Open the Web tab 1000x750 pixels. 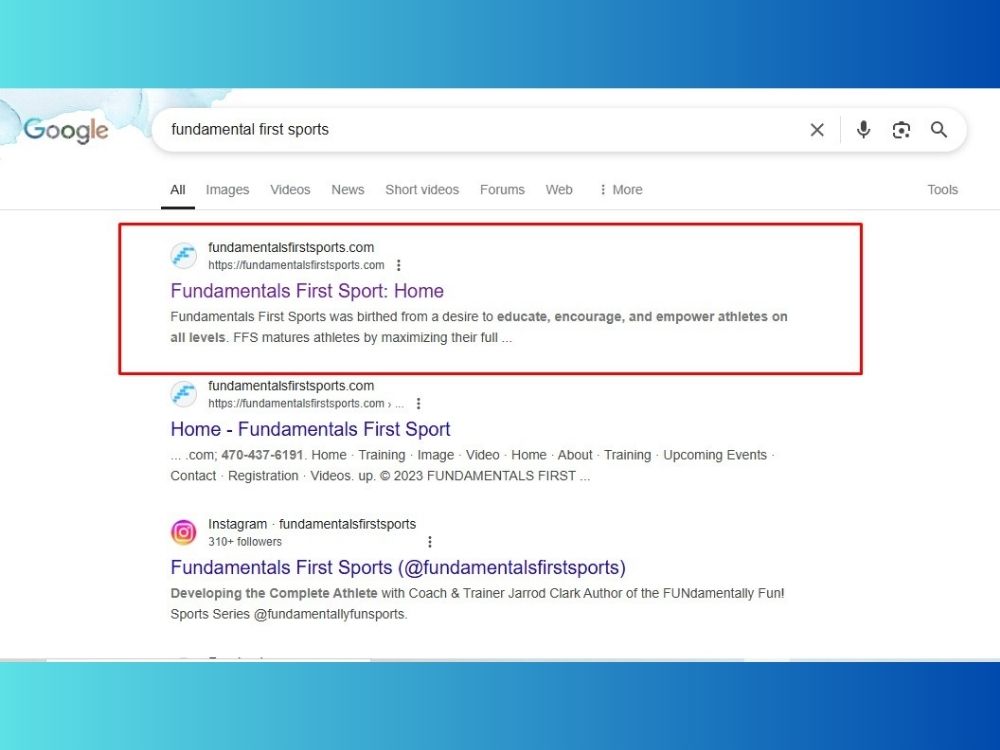click(559, 190)
